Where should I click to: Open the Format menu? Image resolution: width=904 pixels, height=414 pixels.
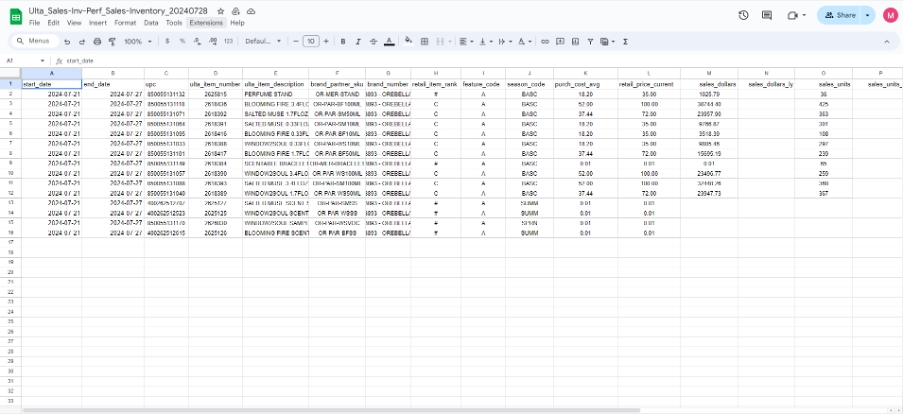[125, 22]
